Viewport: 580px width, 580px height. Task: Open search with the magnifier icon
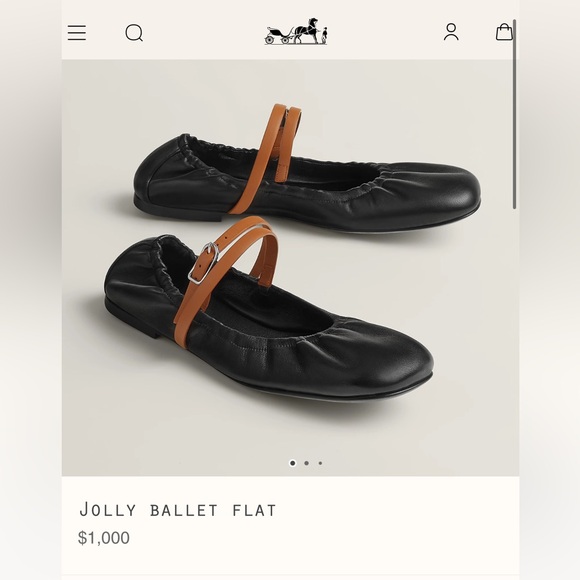134,33
